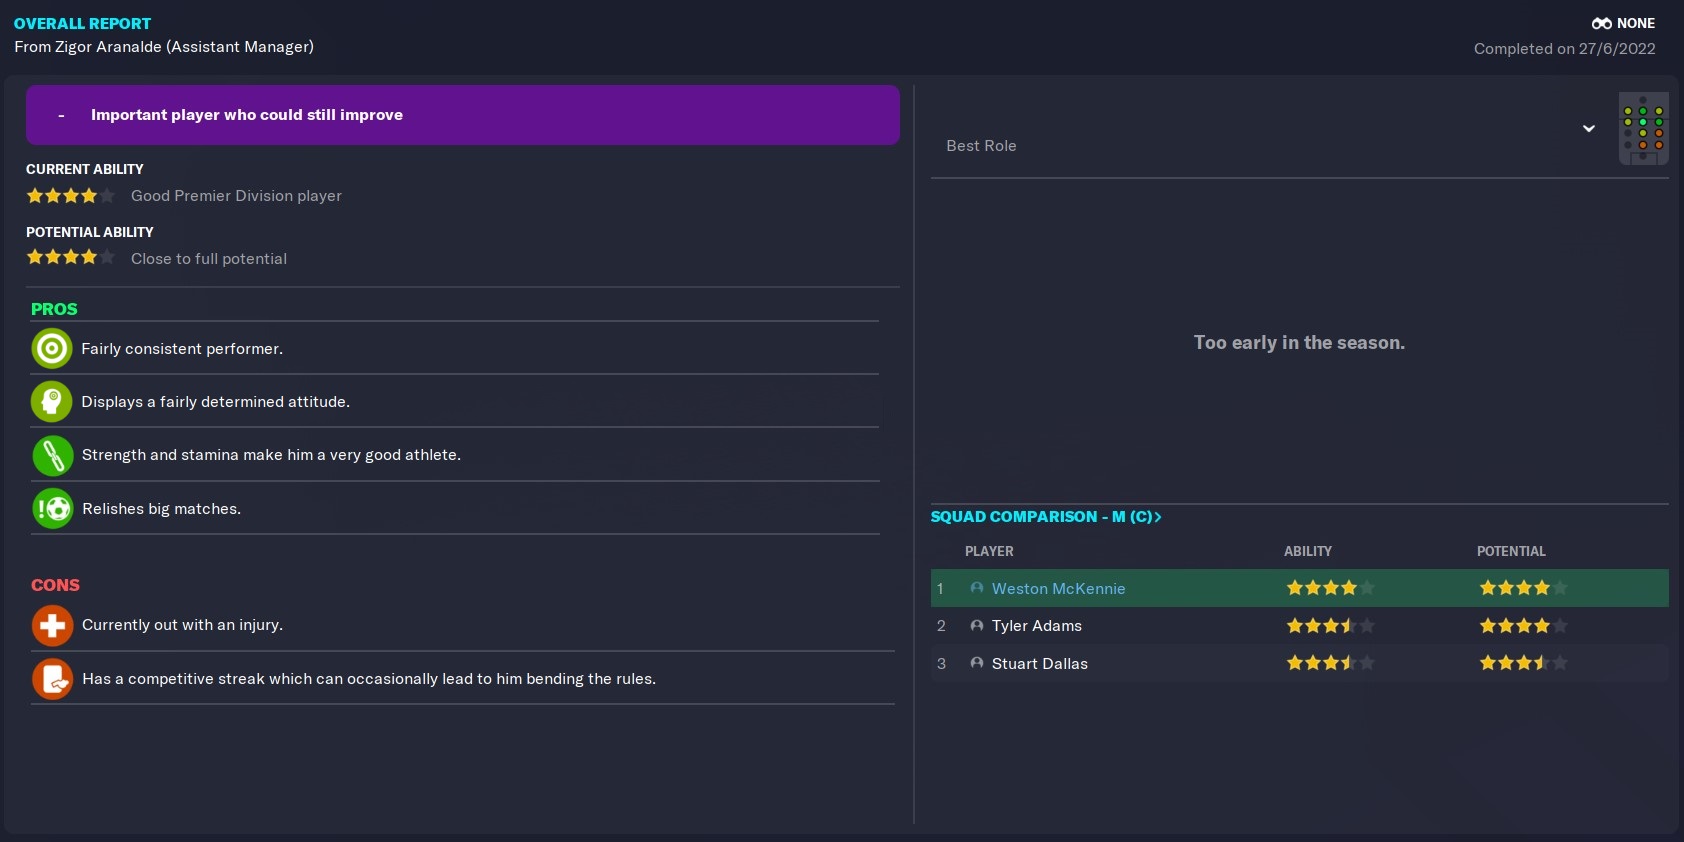Click the CONS section heading
1684x842 pixels.
point(55,585)
